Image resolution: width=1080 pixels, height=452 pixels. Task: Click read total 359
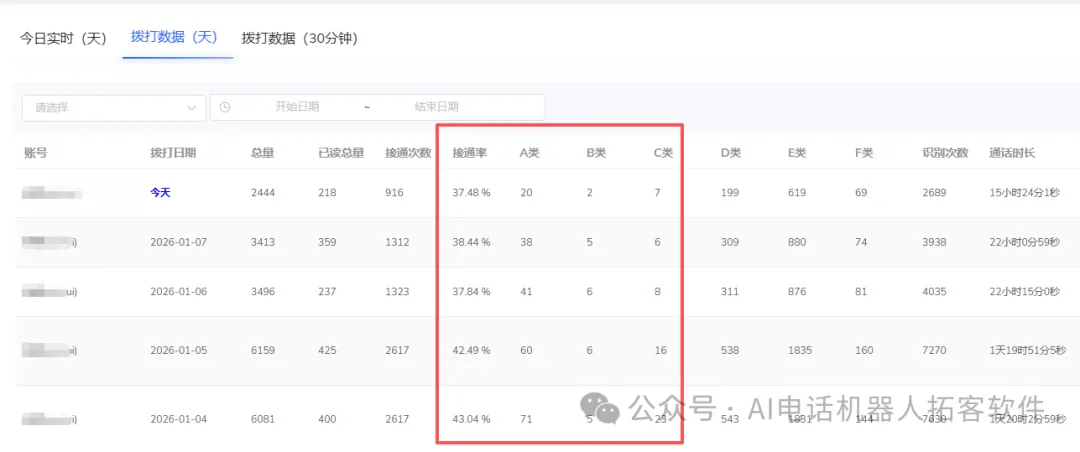tap(327, 243)
